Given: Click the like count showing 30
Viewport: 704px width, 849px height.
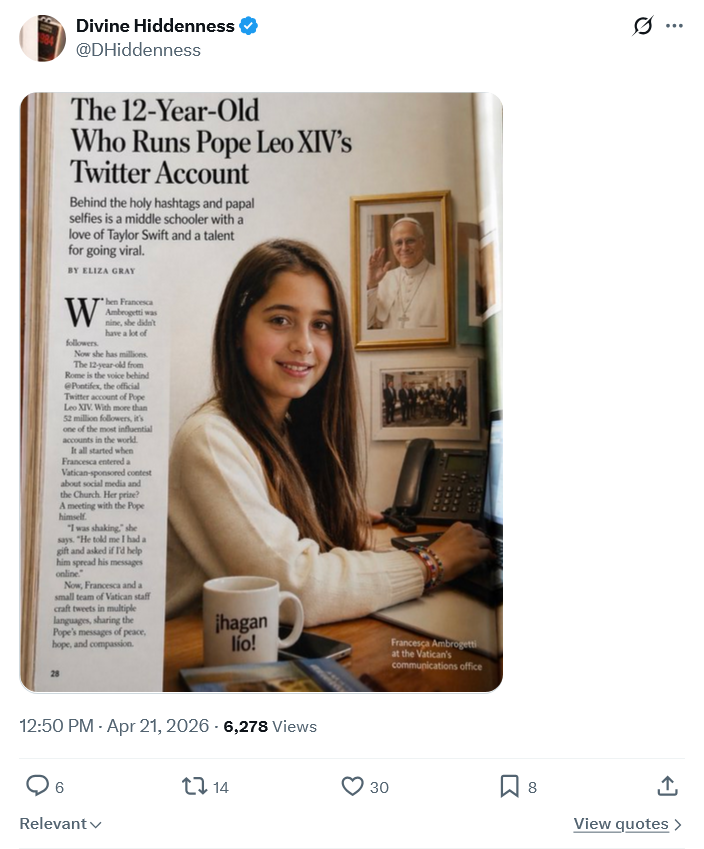Looking at the screenshot, I should [379, 788].
